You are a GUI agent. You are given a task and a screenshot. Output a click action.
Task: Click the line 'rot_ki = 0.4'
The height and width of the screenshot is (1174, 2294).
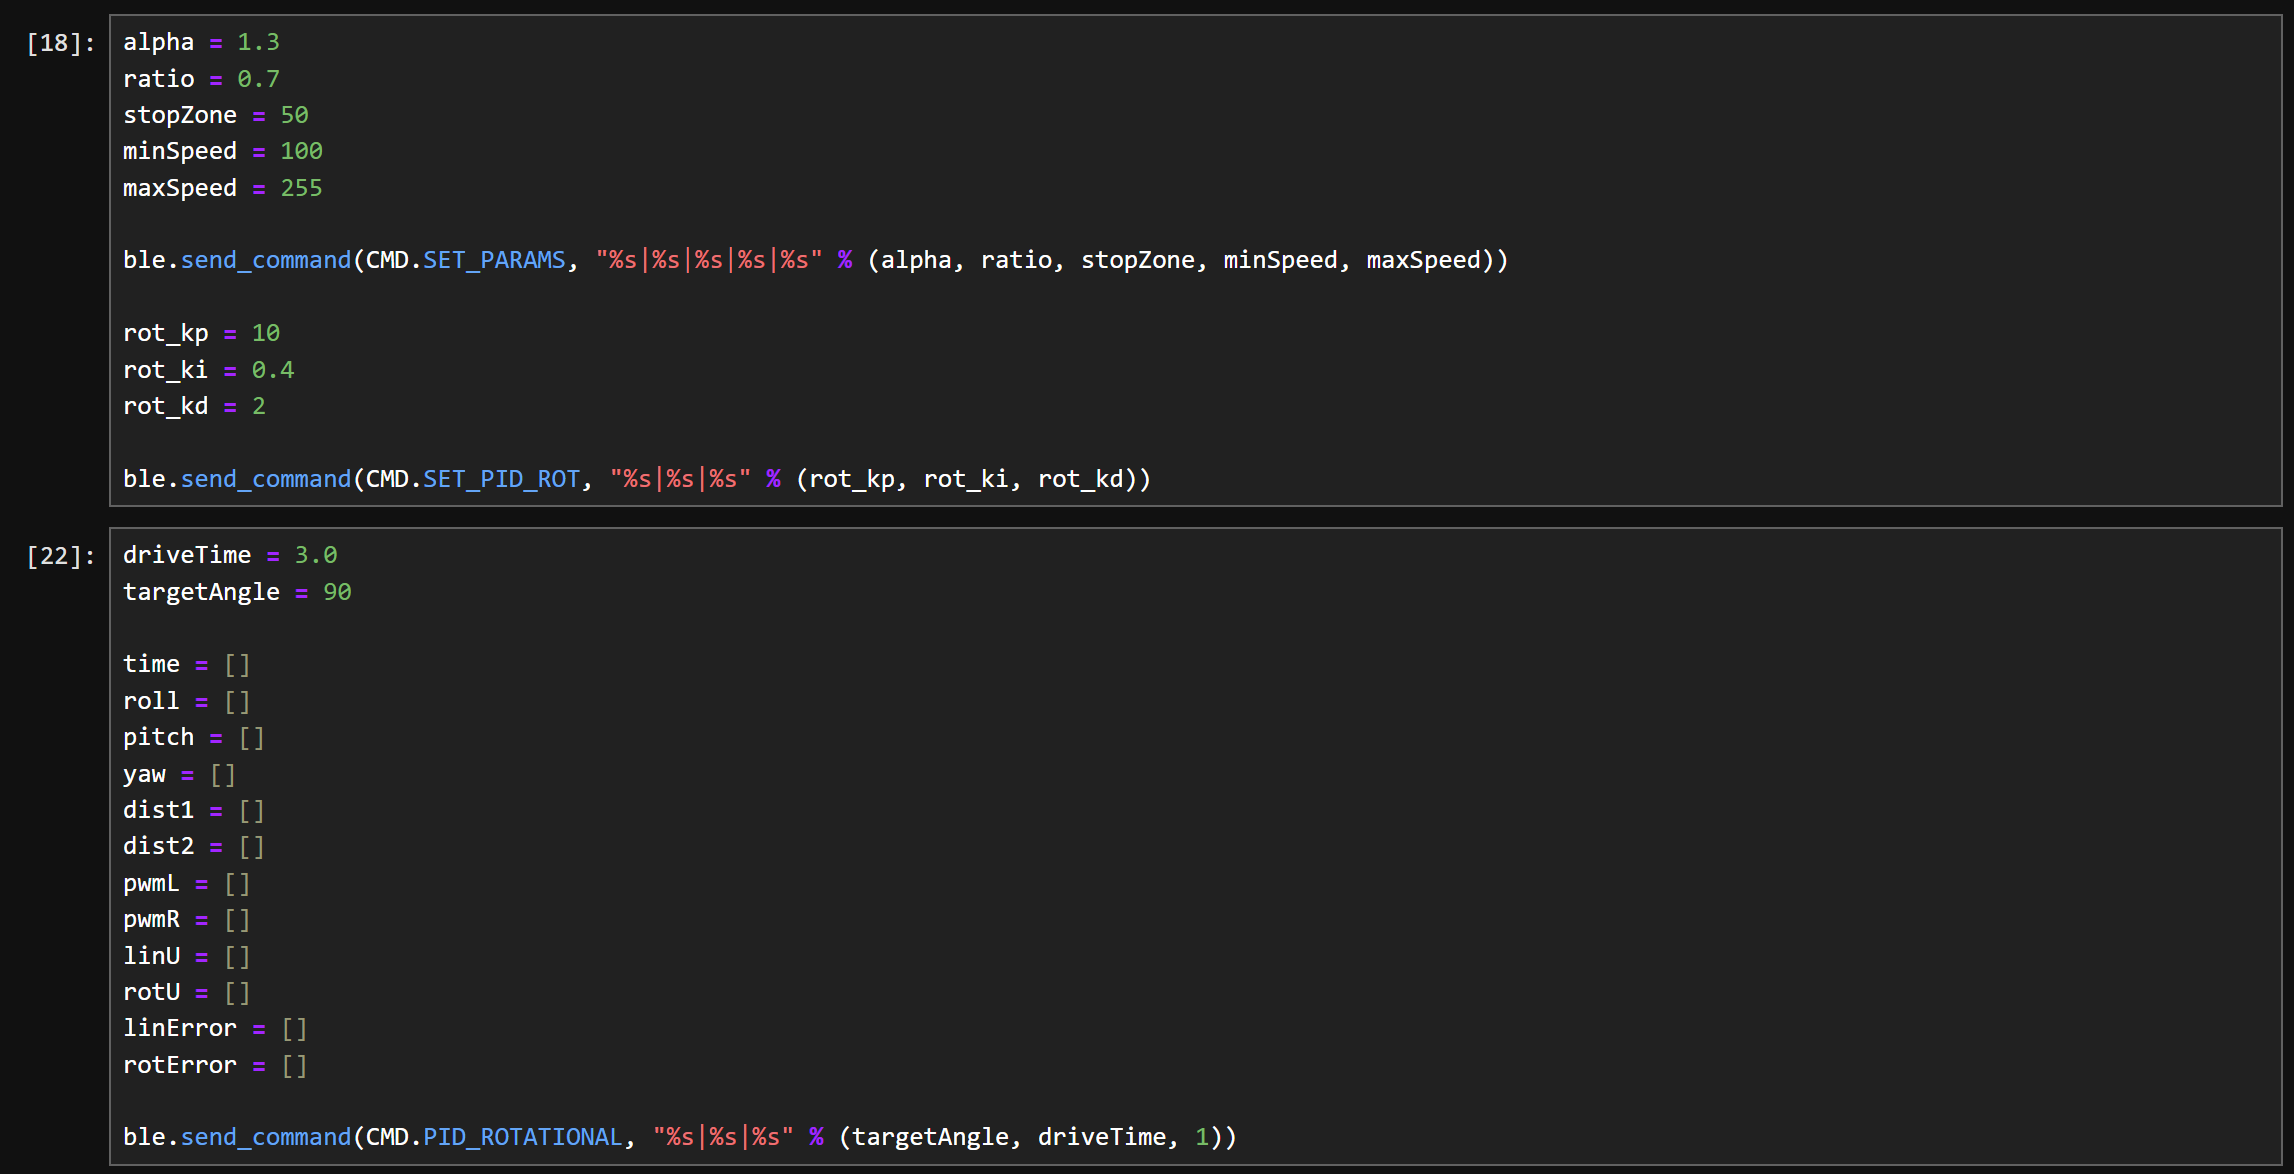[x=208, y=370]
